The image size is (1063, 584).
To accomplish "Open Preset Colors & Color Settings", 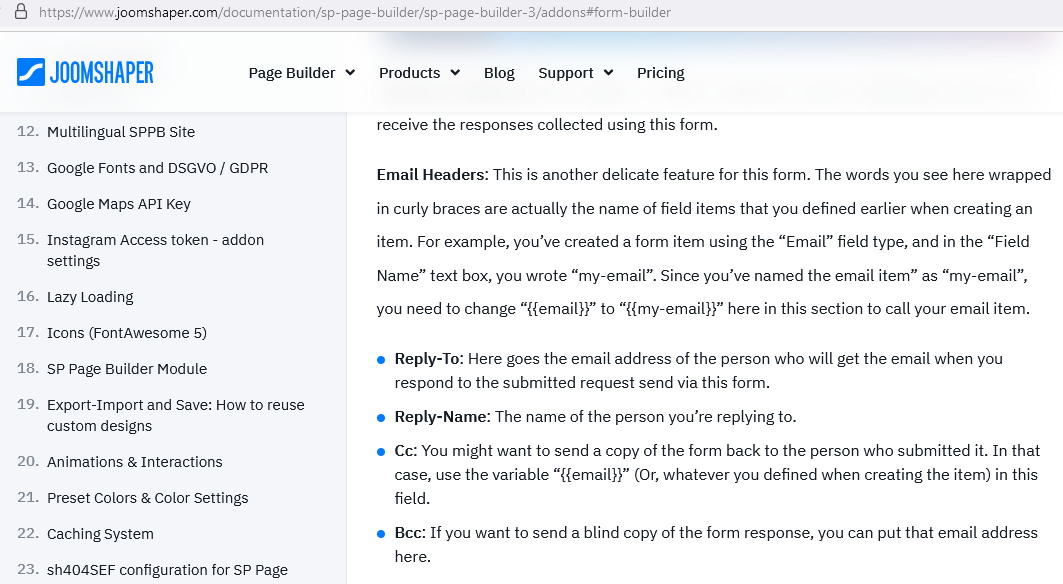I will pyautogui.click(x=147, y=498).
